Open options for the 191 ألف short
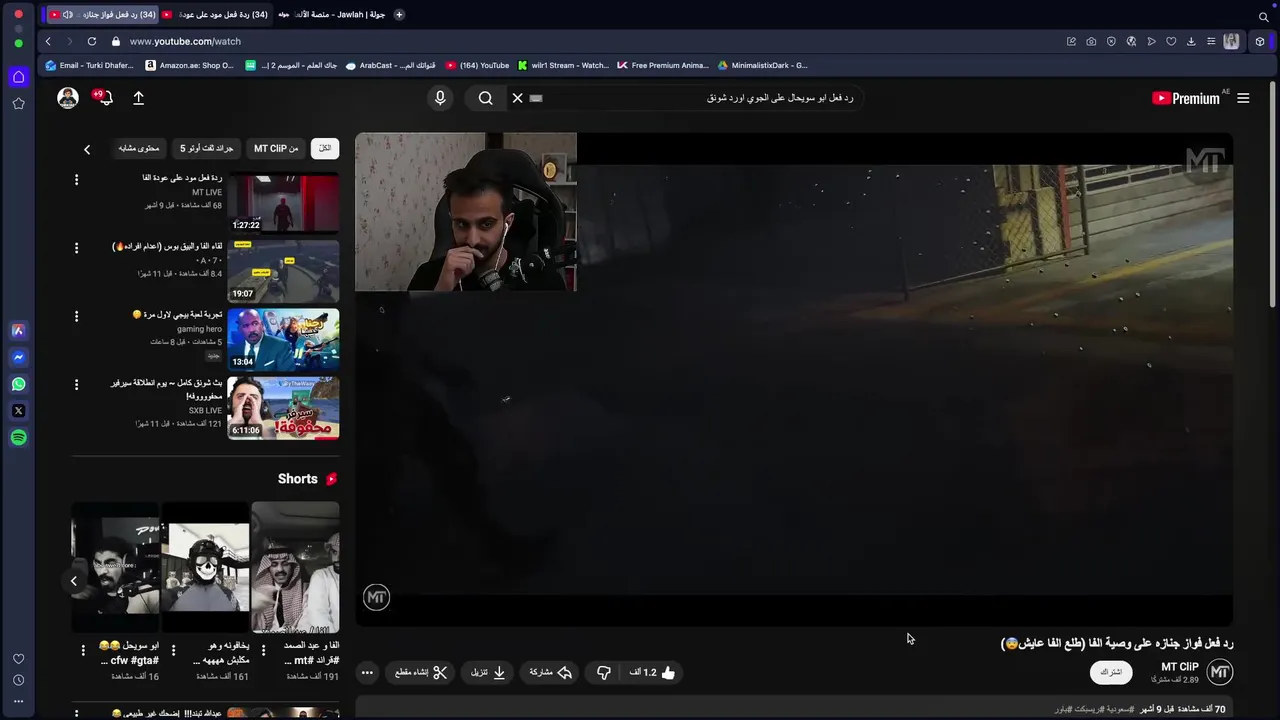This screenshot has height=720, width=1280. click(x=263, y=650)
